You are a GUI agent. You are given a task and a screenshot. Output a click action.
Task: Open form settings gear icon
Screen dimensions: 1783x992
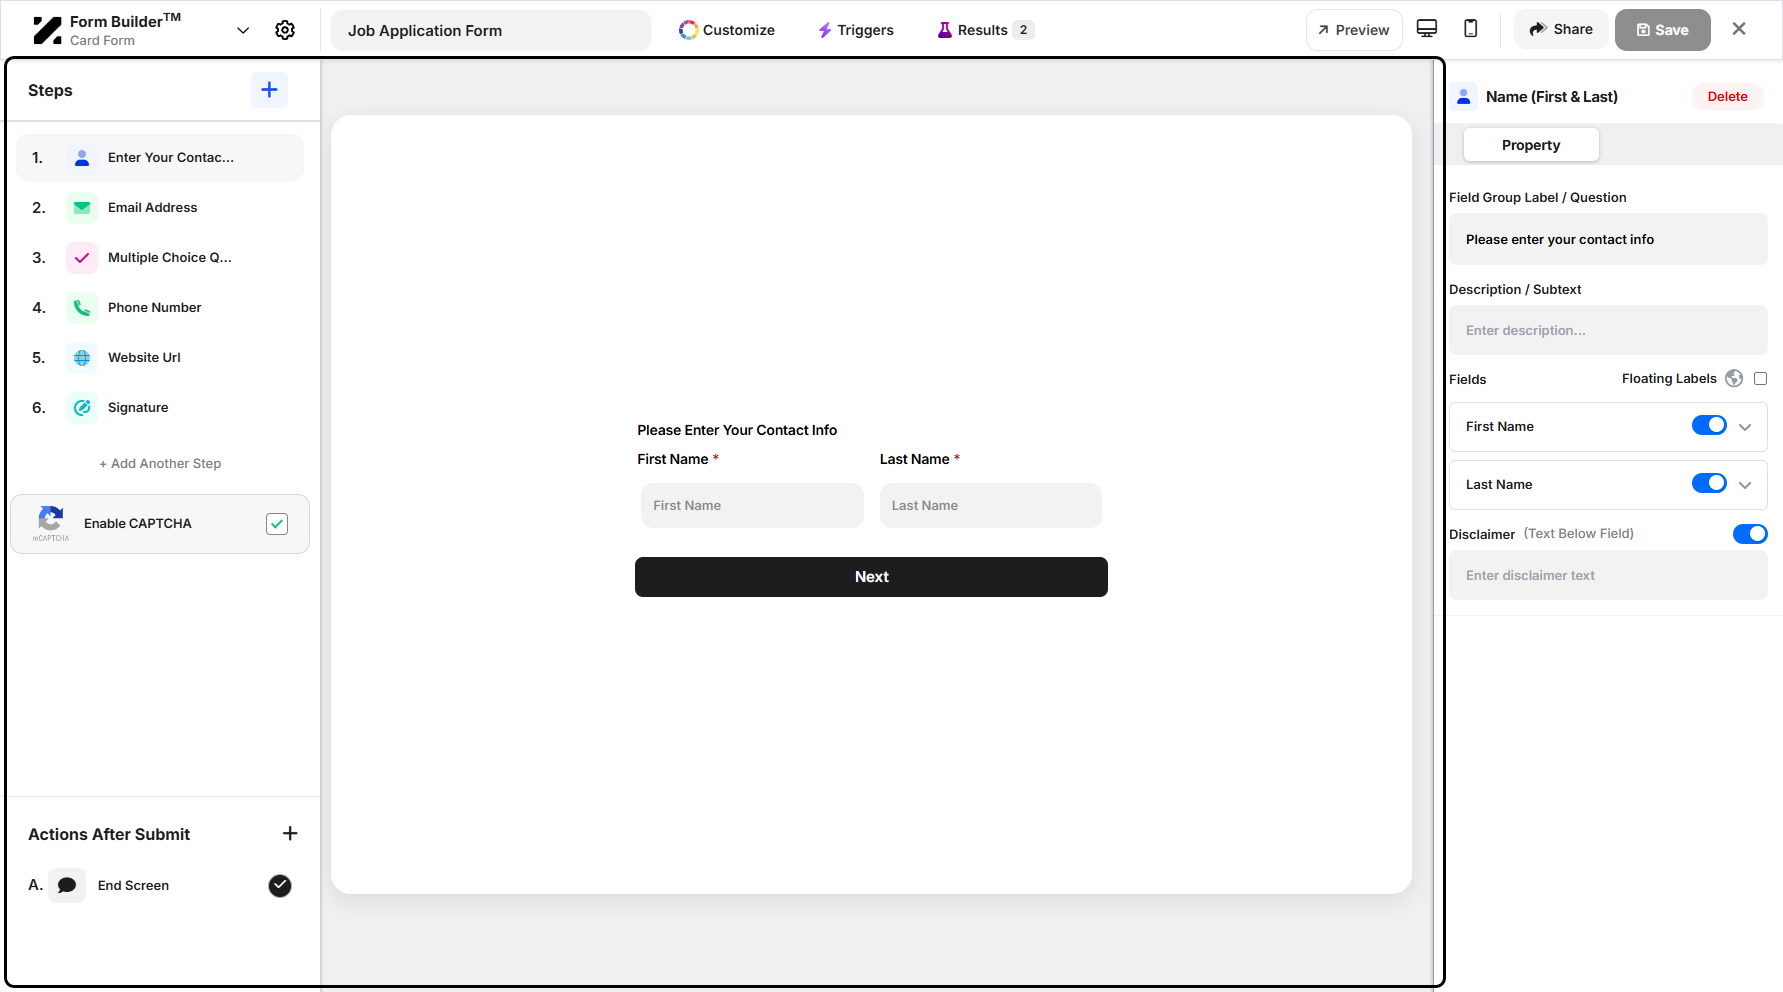[285, 30]
